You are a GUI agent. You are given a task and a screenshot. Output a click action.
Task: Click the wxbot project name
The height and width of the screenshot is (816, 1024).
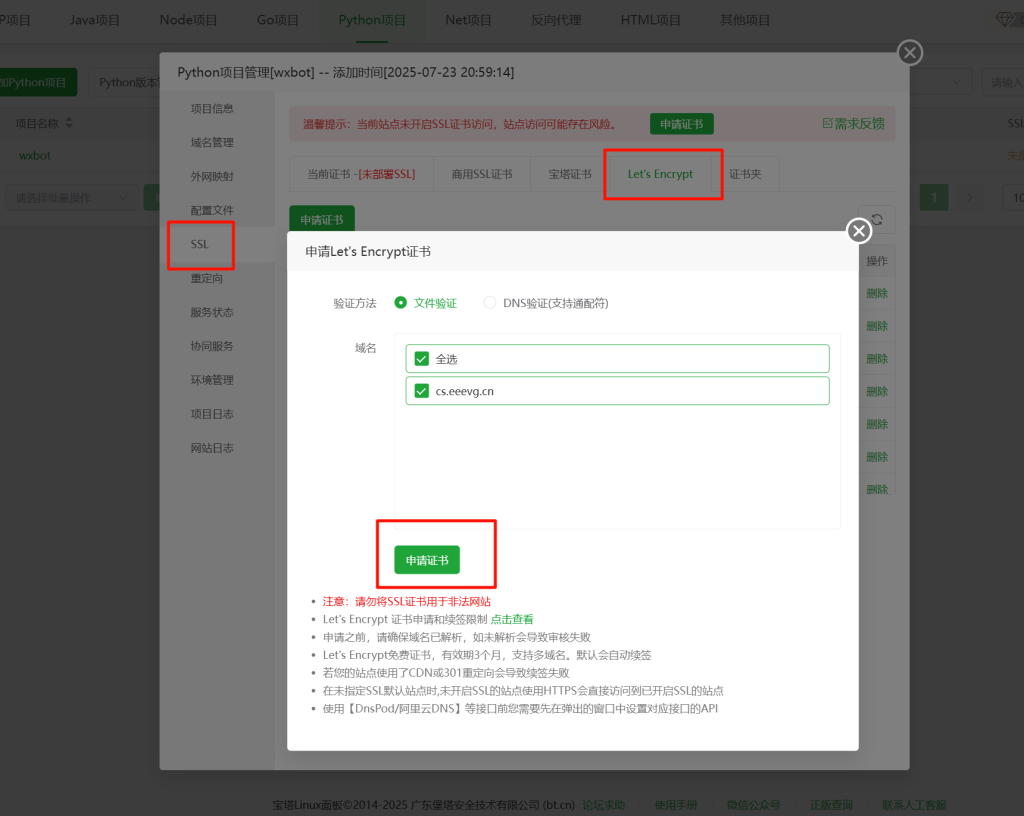35,155
